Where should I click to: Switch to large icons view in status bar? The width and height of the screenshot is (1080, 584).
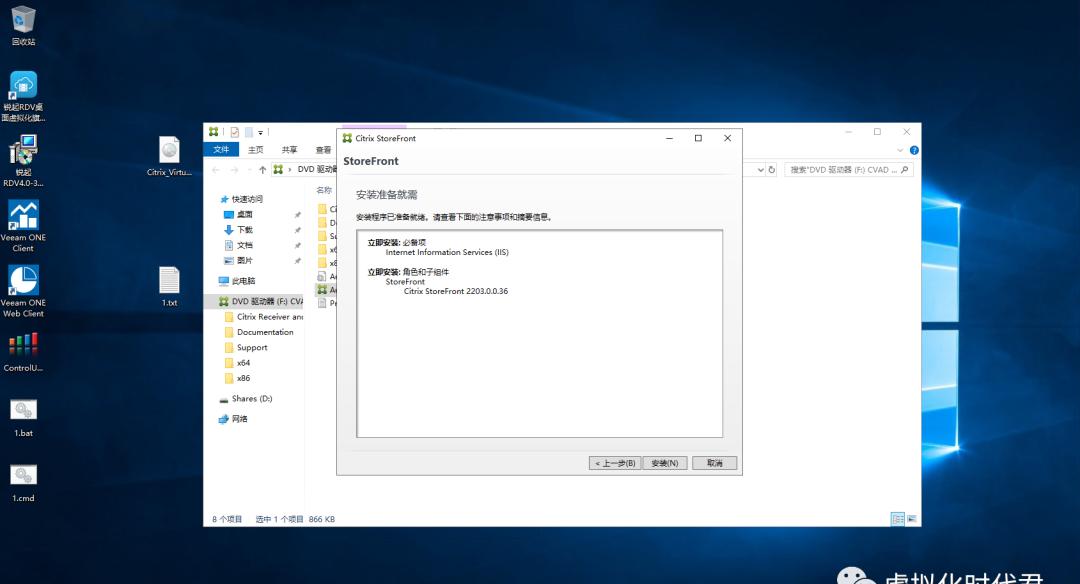(912, 519)
